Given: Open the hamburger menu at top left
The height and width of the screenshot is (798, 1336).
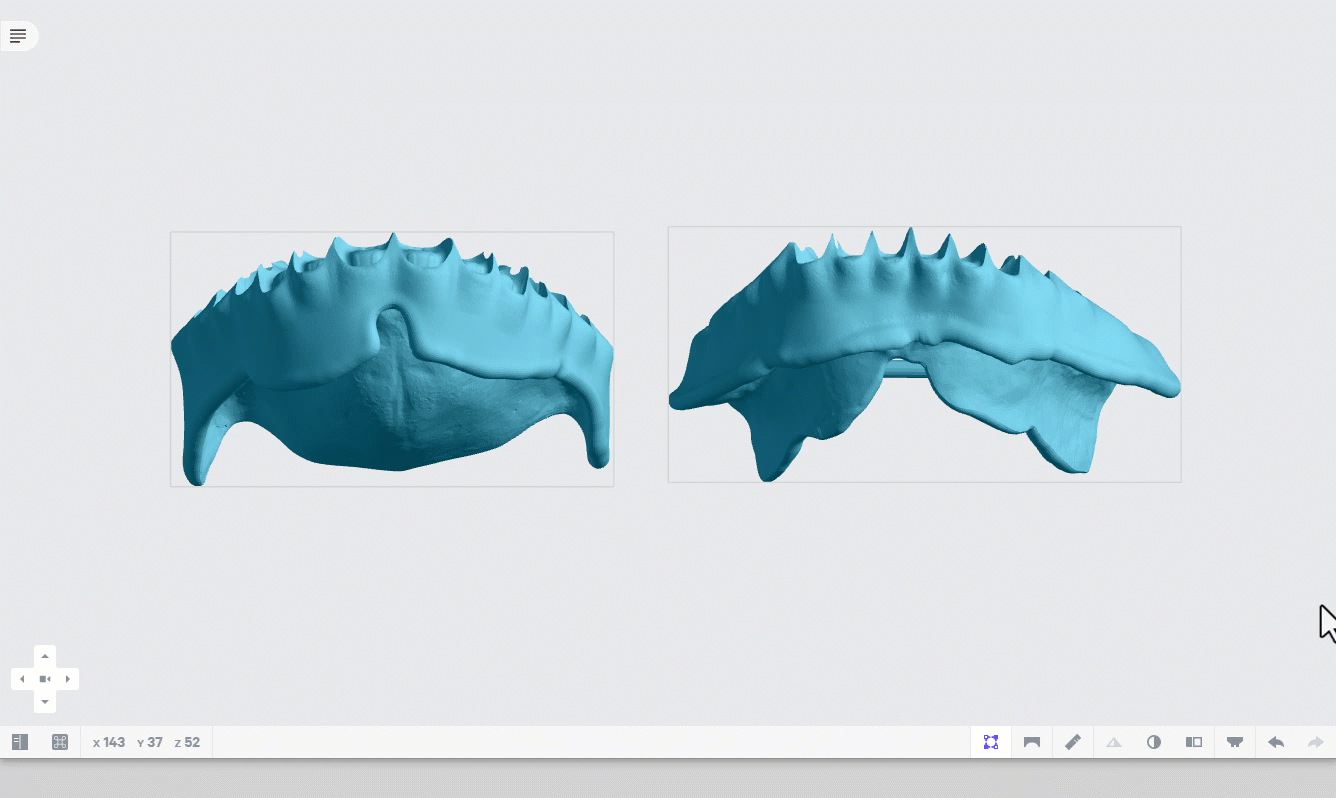Looking at the screenshot, I should (x=18, y=36).
